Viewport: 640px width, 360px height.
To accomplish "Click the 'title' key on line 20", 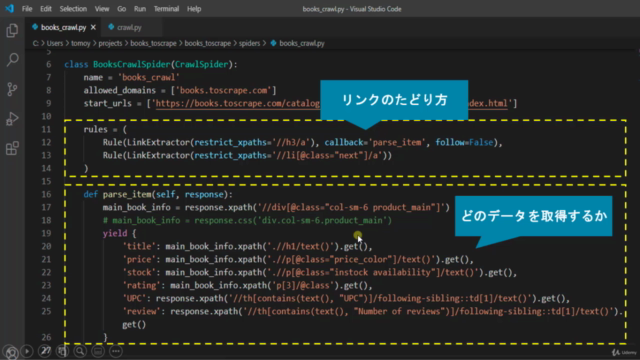I will (139, 247).
